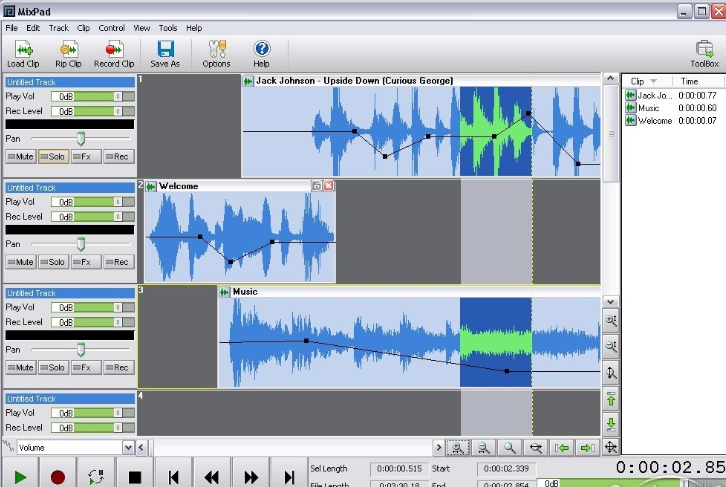Open the Volume envelope dropdown
This screenshot has width=726, height=487.
click(128, 448)
